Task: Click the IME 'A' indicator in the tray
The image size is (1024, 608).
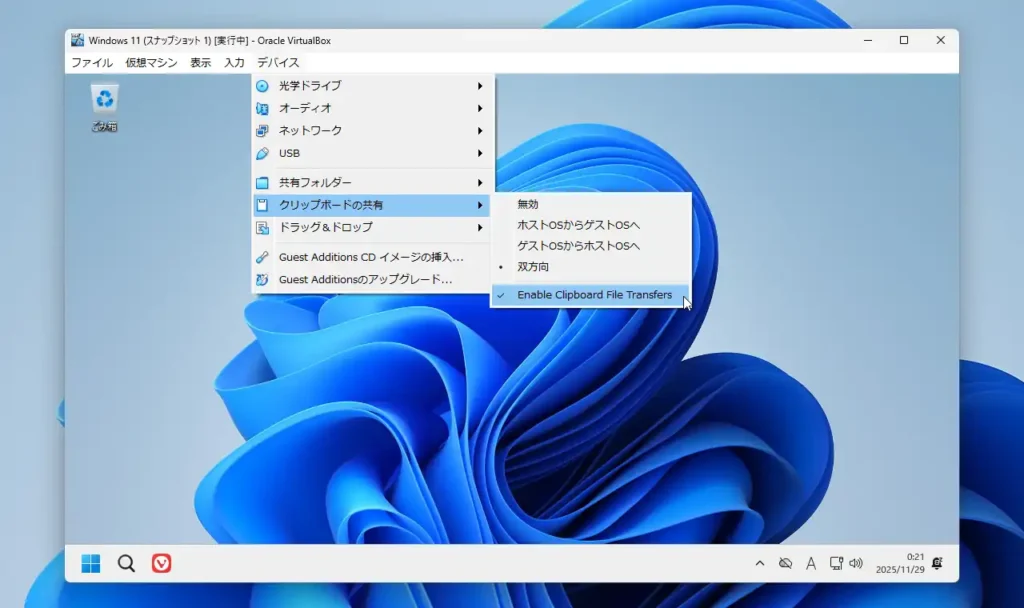Action: click(x=811, y=563)
